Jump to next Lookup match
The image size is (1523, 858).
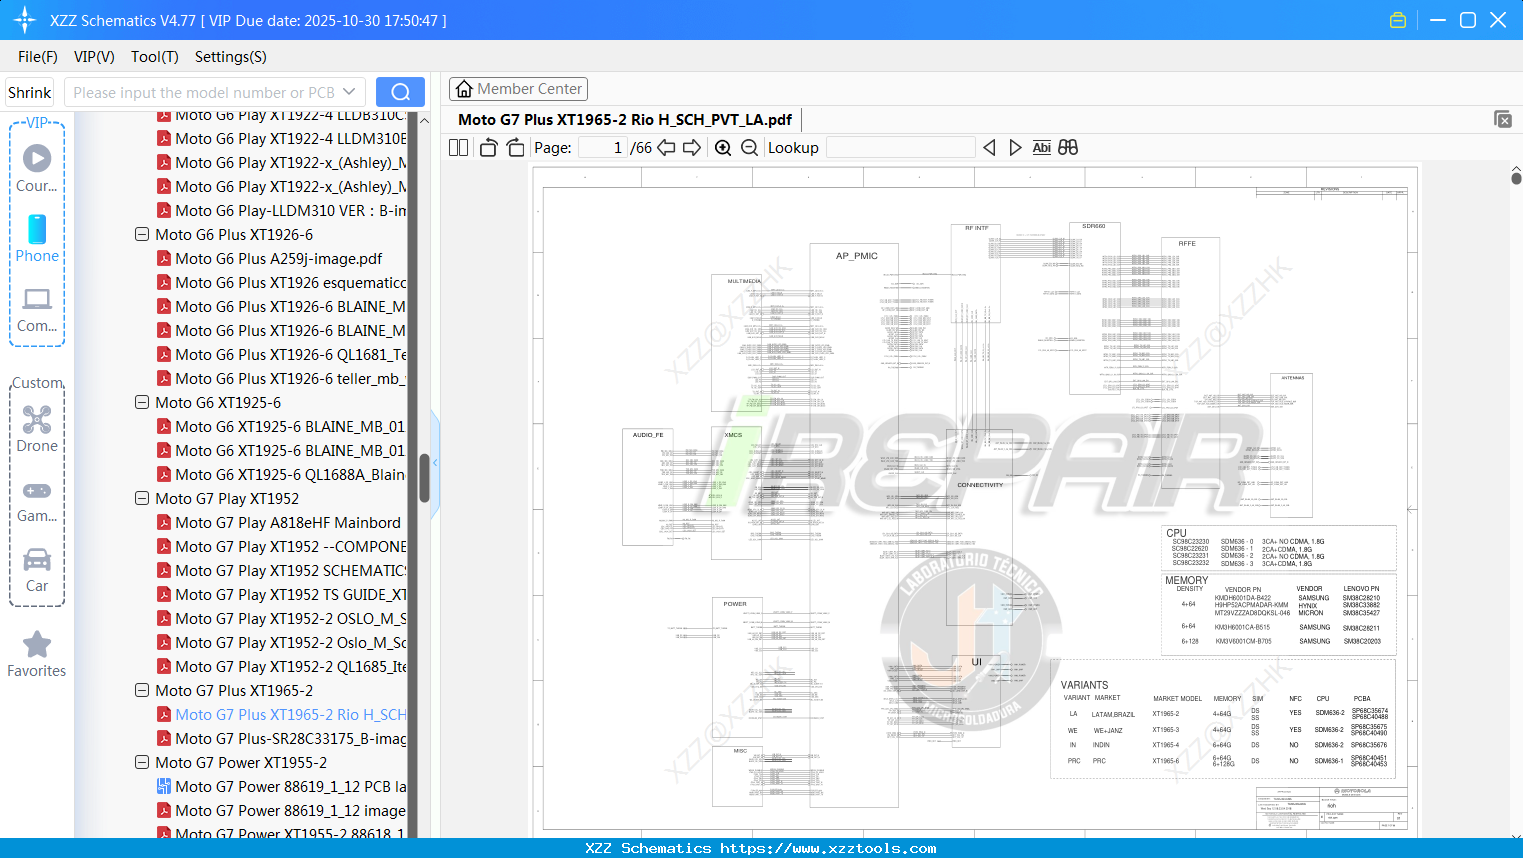(1015, 148)
